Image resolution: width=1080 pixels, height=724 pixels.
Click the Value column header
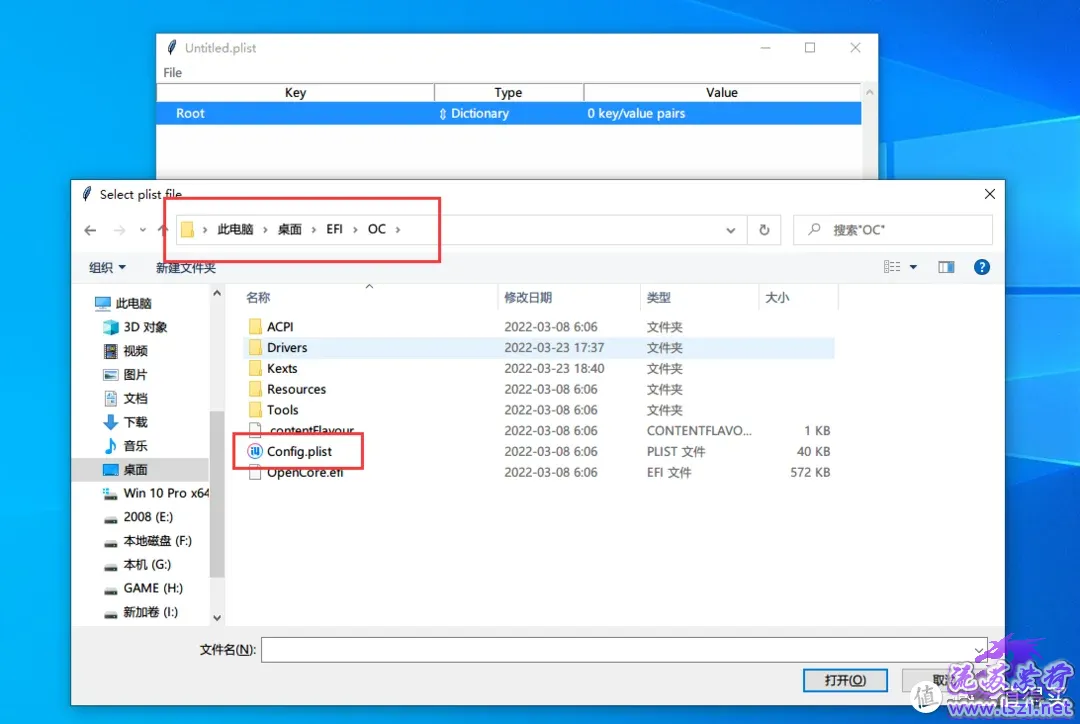pos(721,92)
